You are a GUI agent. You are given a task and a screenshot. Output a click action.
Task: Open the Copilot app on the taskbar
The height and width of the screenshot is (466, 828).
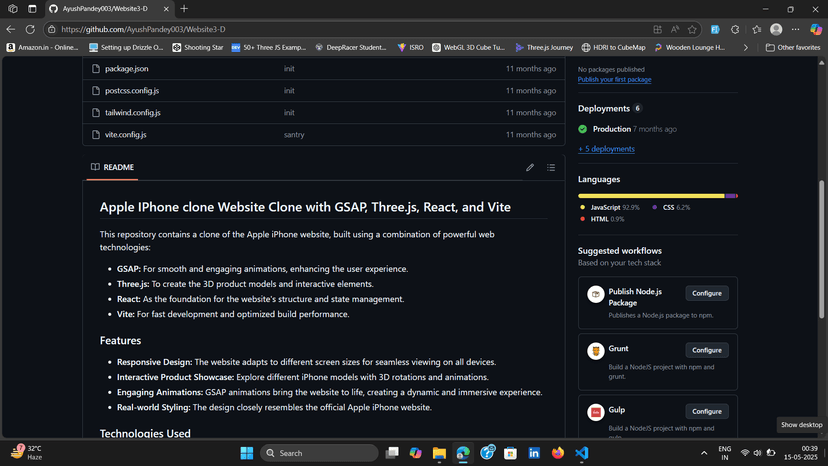pos(416,453)
